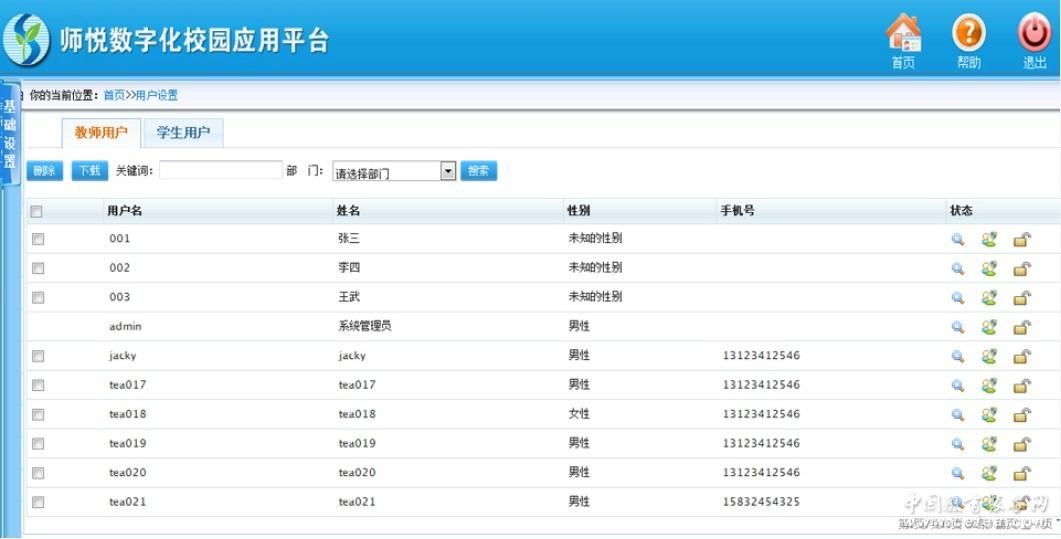Open the Help (帮助) question mark icon
This screenshot has width=1061, height=539.
968,35
